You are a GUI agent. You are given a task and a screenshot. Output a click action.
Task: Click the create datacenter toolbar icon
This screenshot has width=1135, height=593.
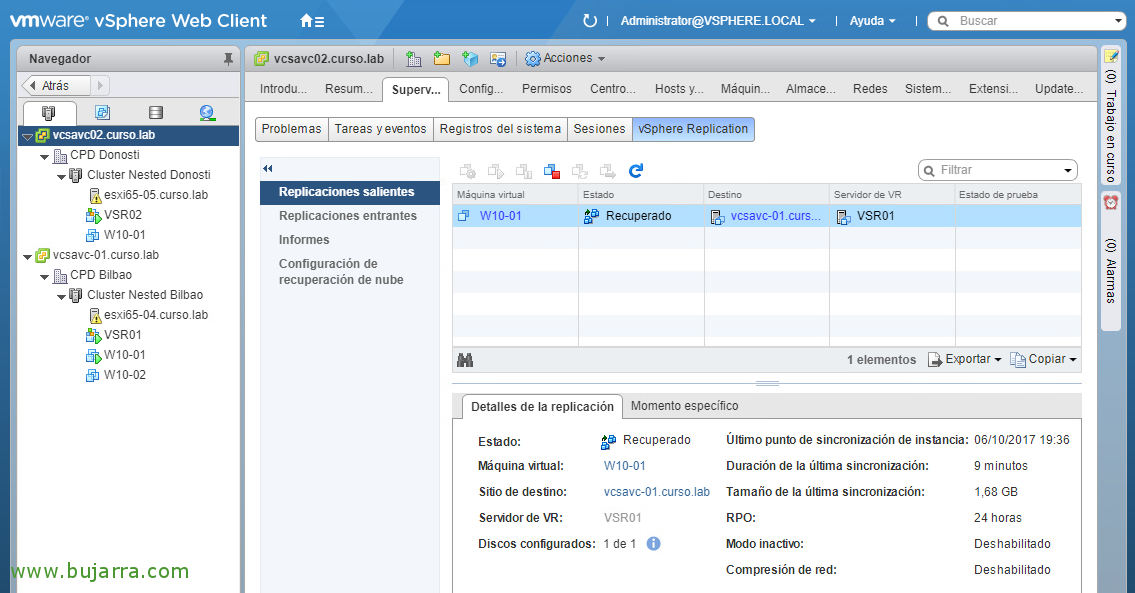[x=413, y=59]
